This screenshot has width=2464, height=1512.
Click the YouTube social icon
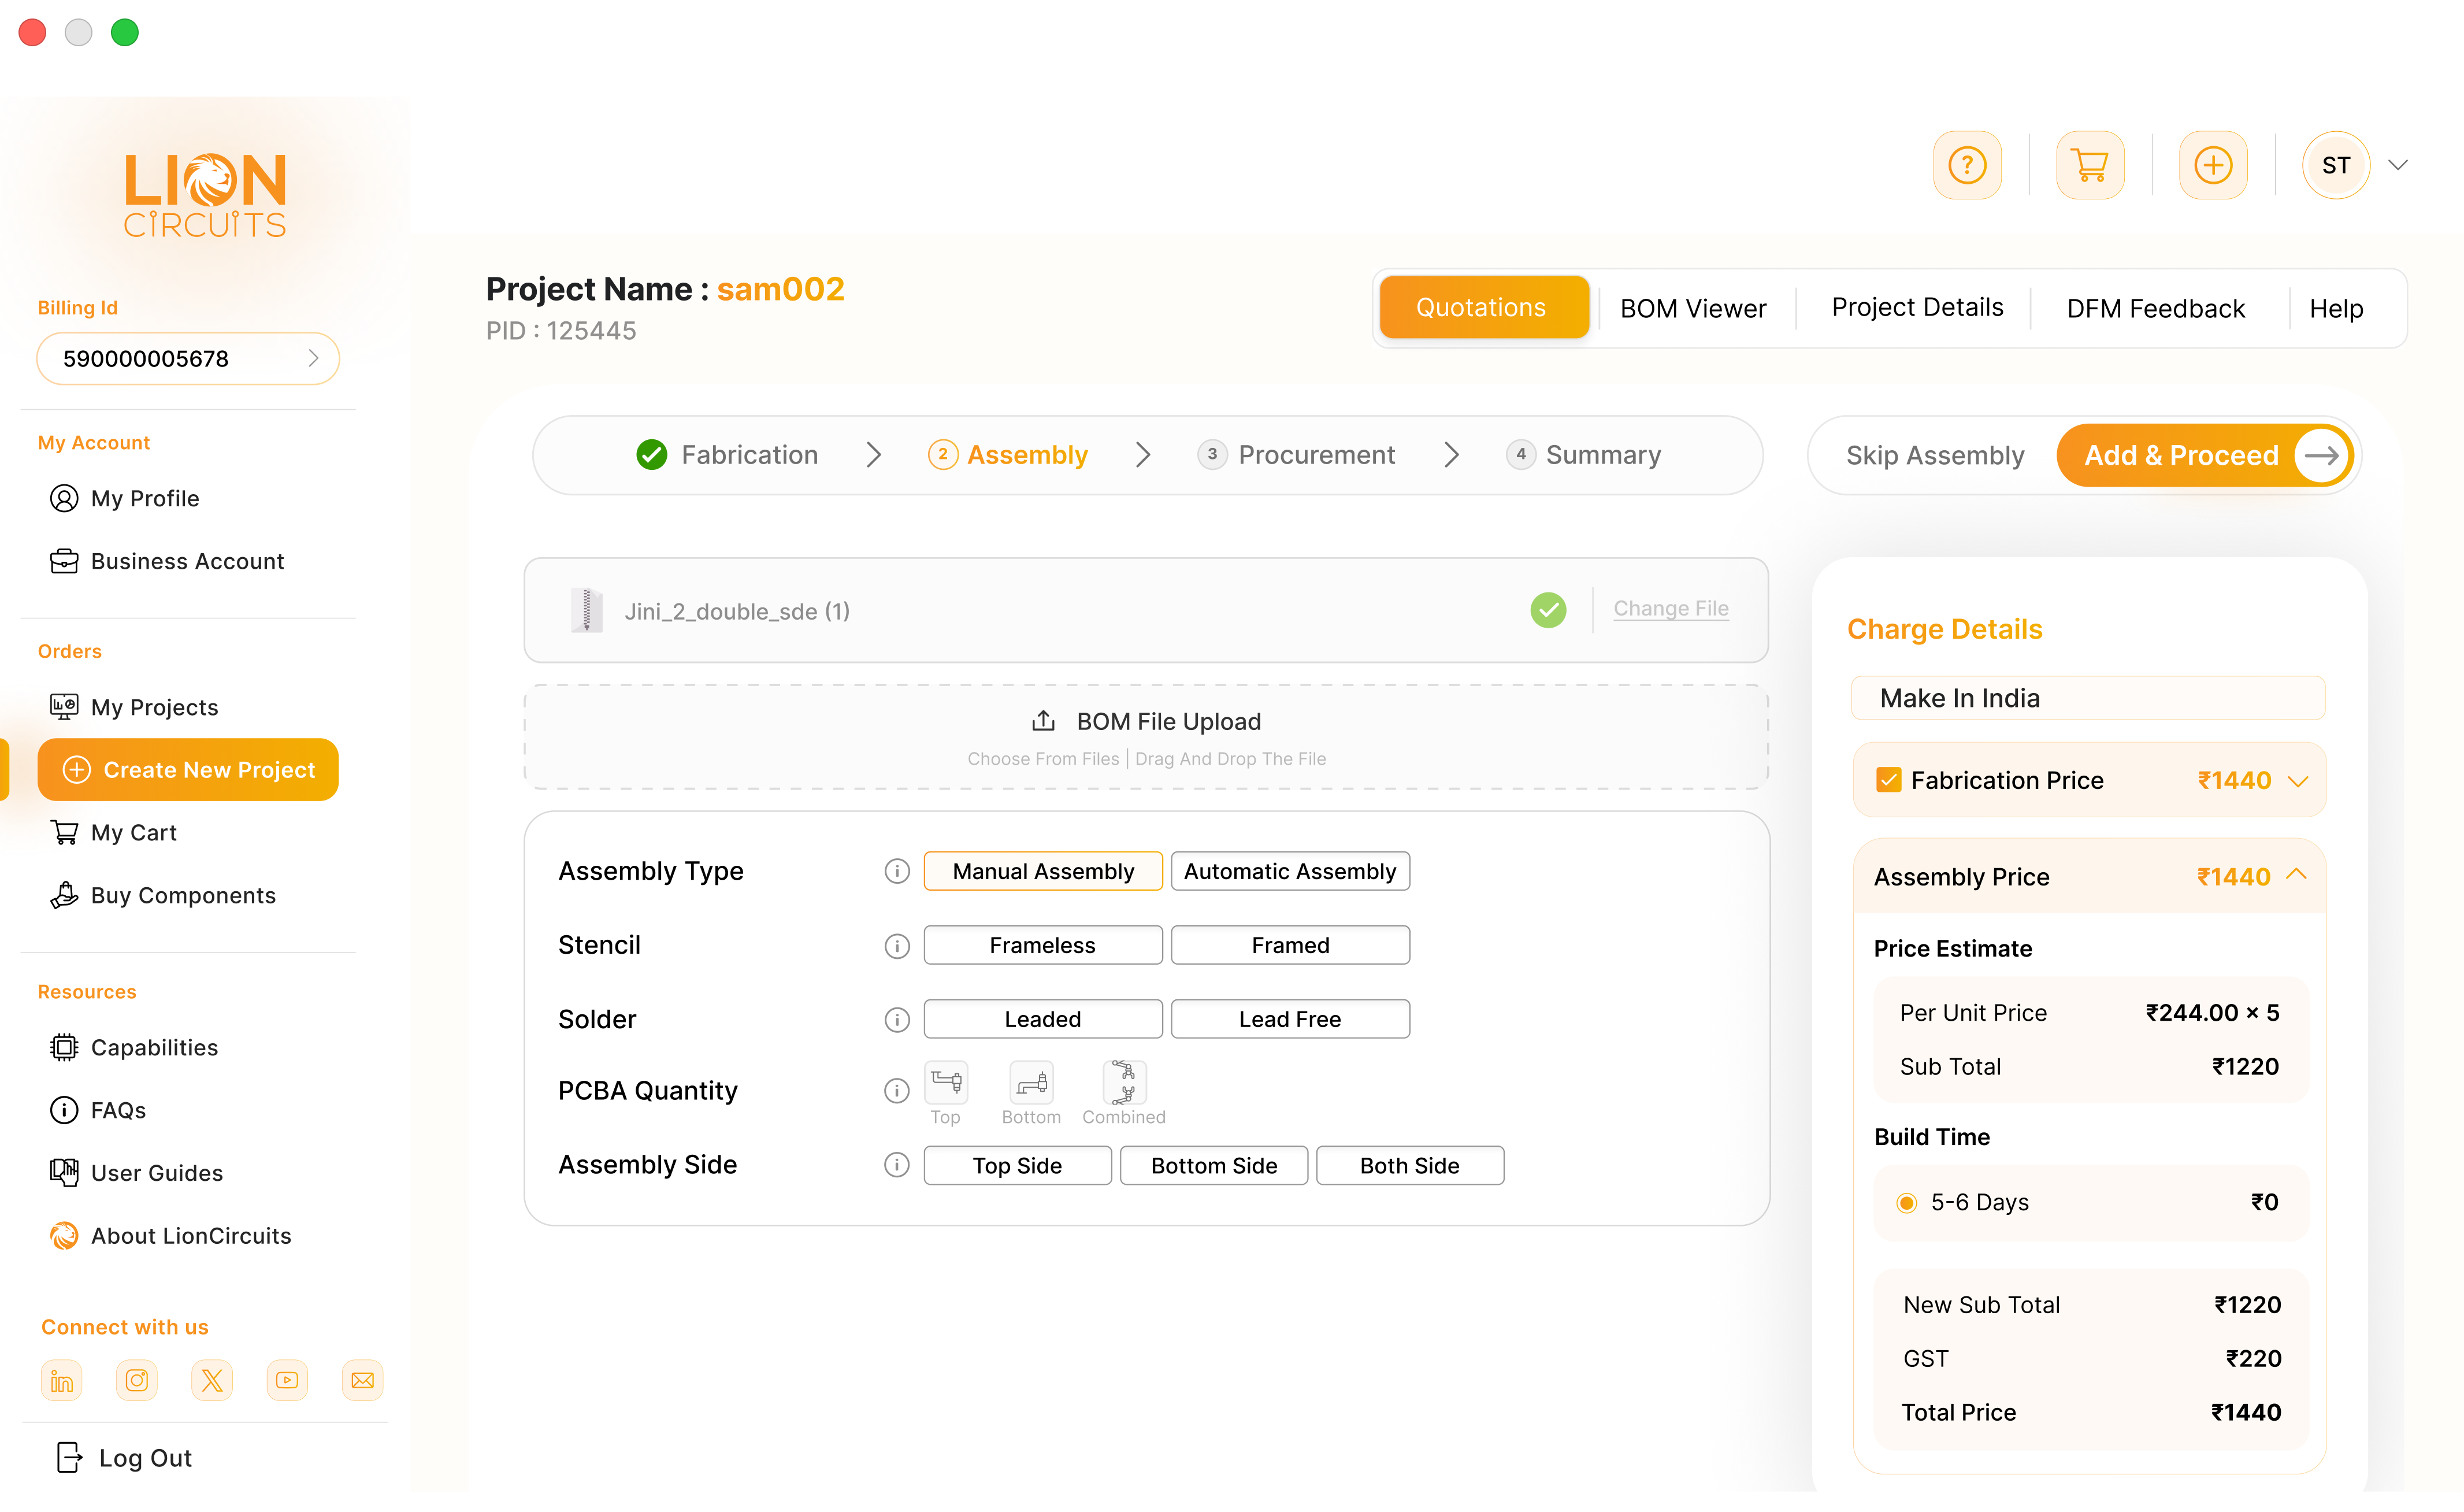point(287,1380)
